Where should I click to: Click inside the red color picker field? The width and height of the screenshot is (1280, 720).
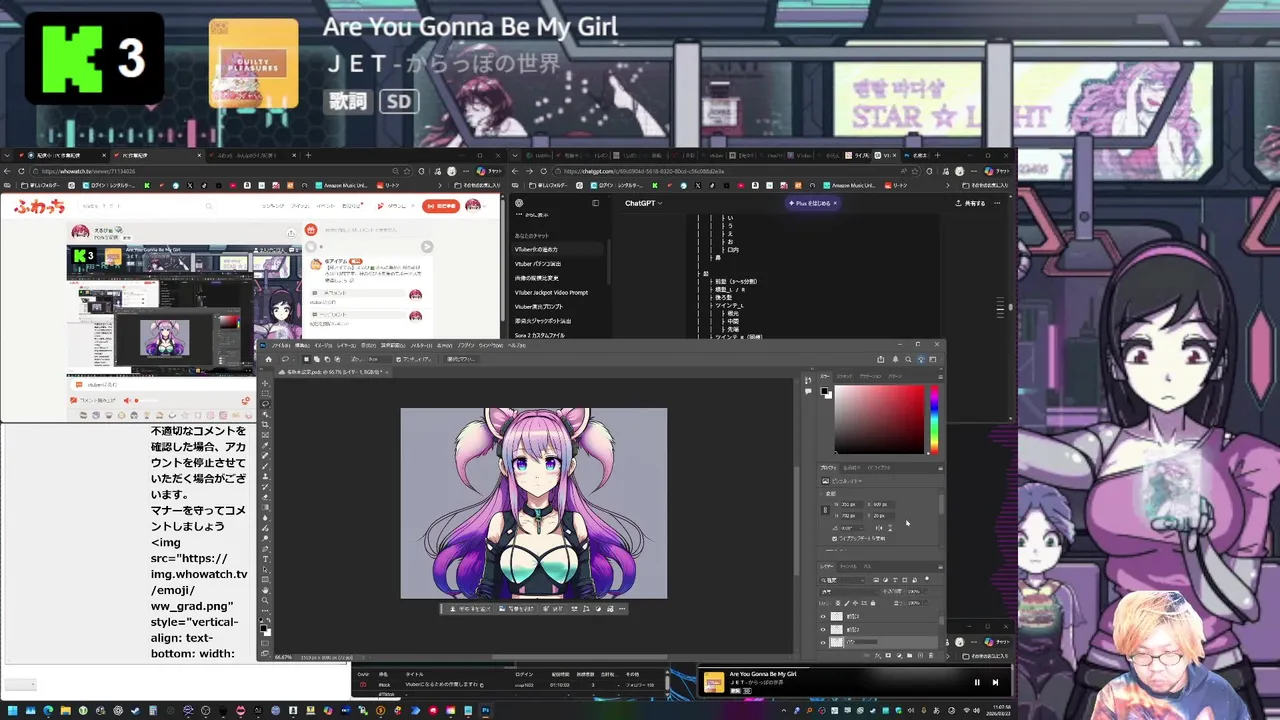tap(879, 420)
